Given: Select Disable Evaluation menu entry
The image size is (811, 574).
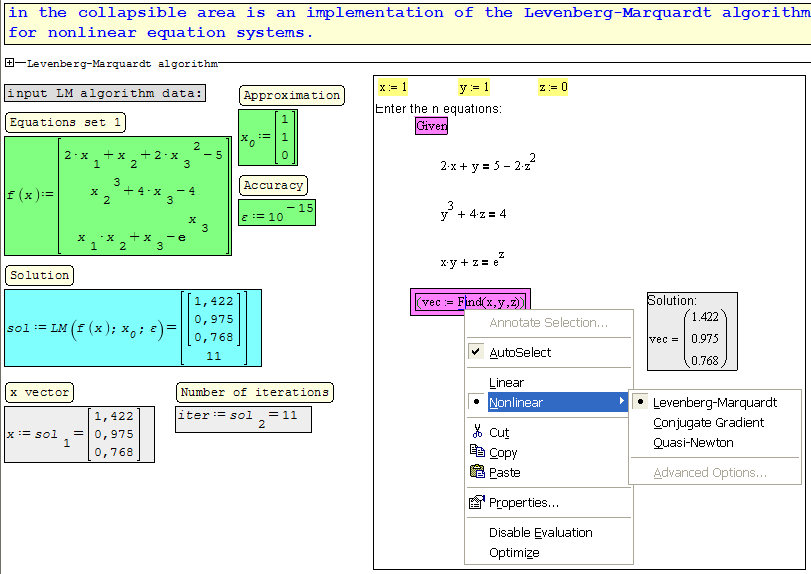Looking at the screenshot, I should click(540, 532).
